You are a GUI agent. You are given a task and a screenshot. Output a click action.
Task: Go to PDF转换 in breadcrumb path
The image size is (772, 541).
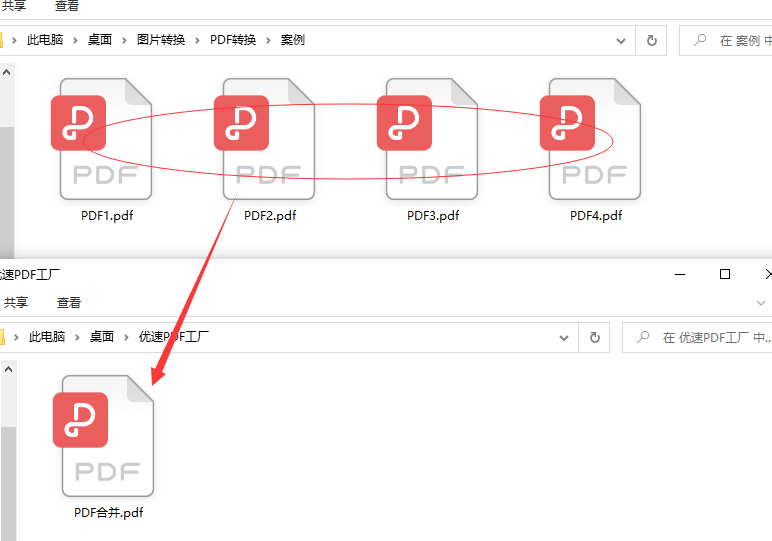tap(233, 40)
